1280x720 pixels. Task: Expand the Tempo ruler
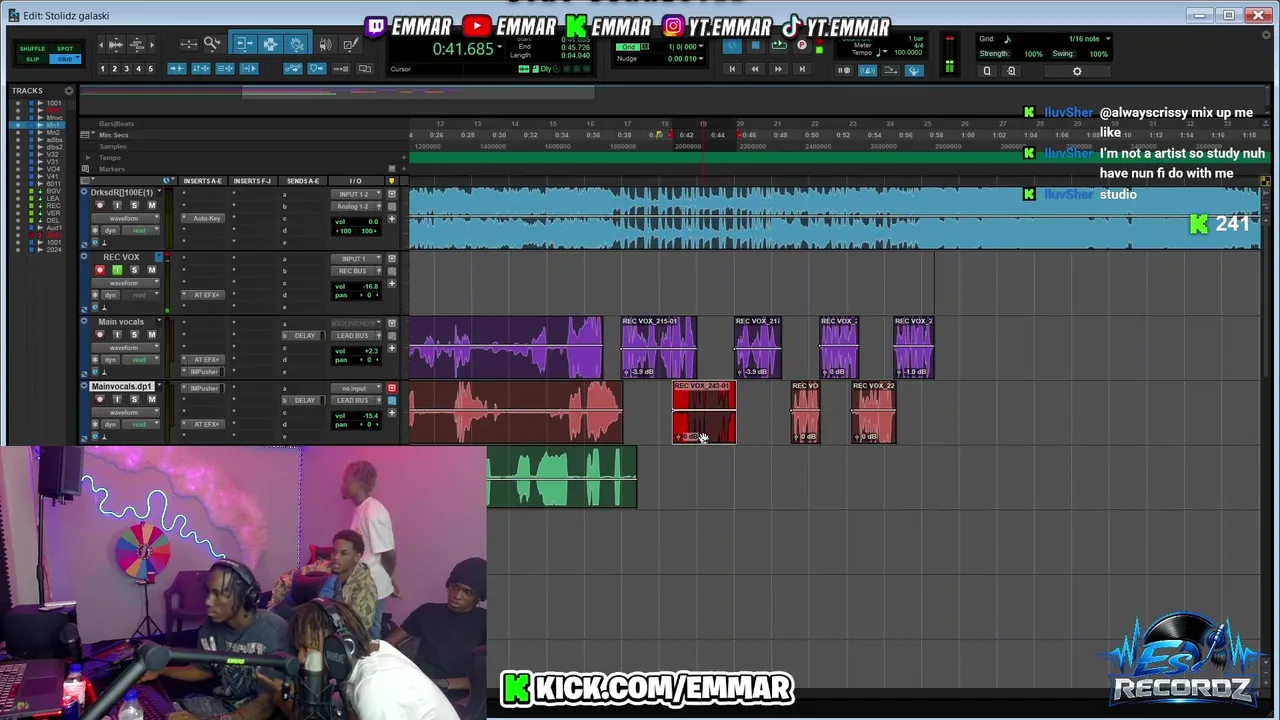tap(88, 158)
